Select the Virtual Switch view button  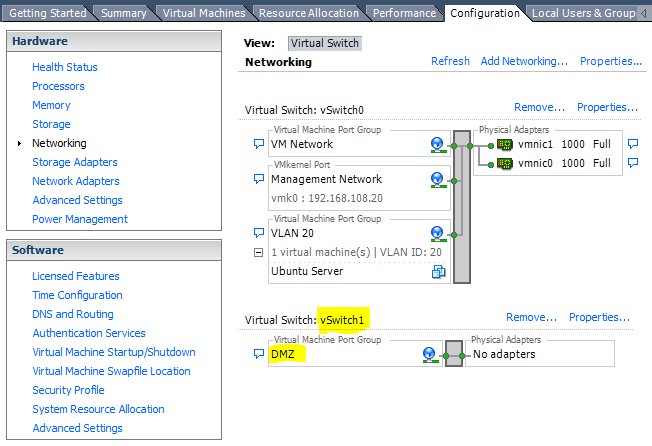(x=325, y=43)
